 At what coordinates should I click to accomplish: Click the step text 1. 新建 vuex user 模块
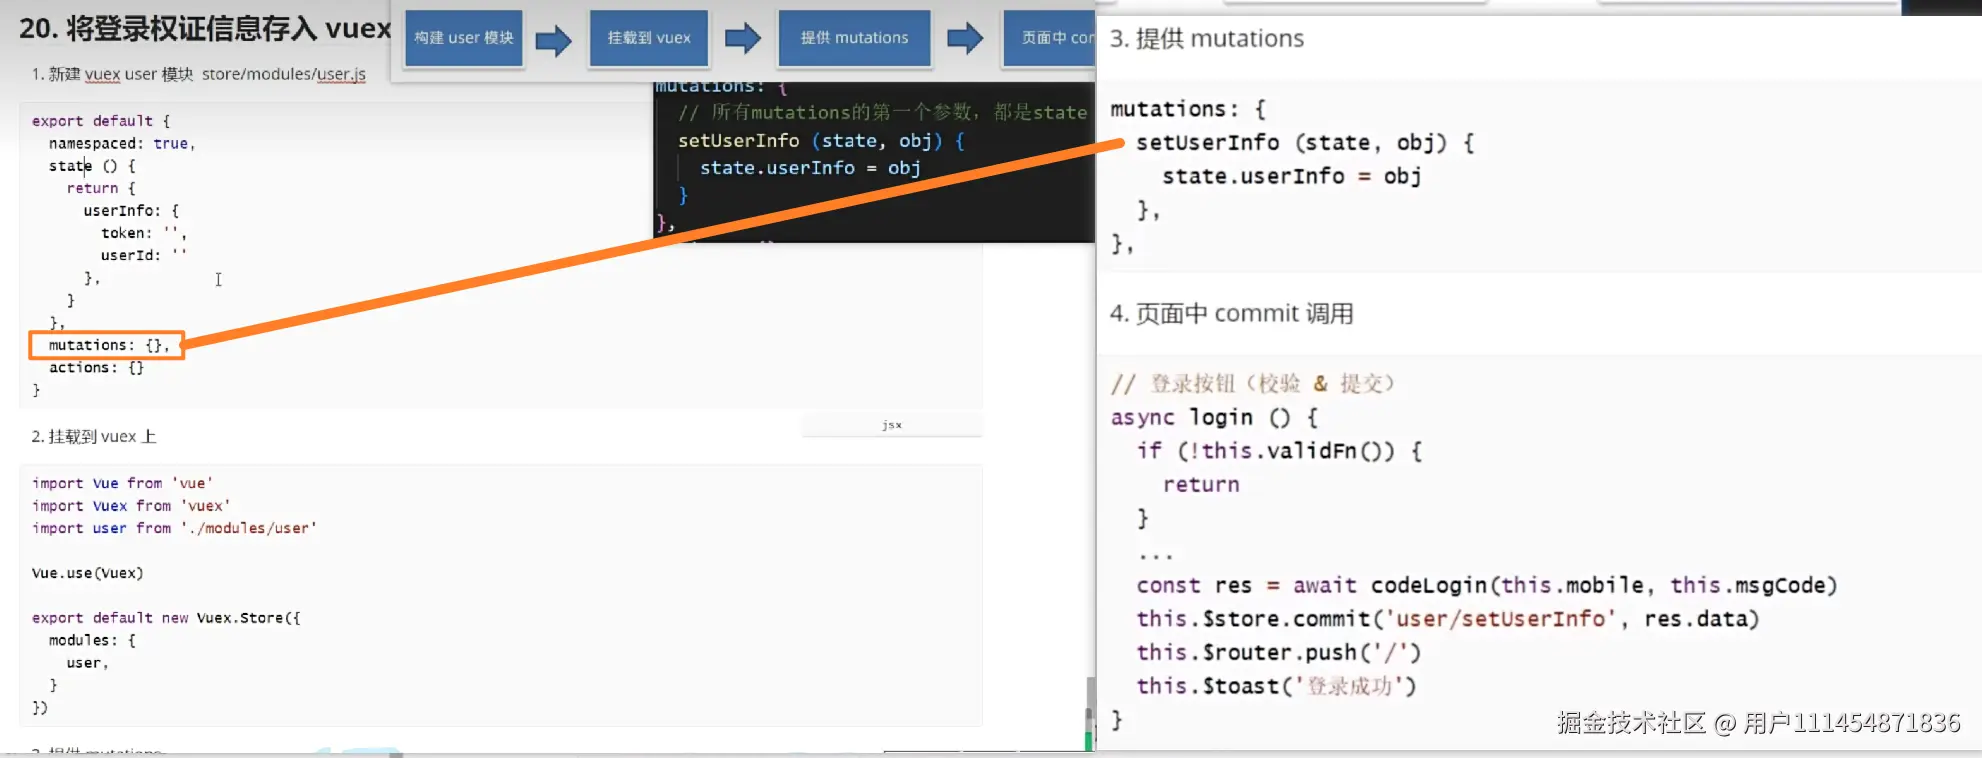click(x=112, y=74)
